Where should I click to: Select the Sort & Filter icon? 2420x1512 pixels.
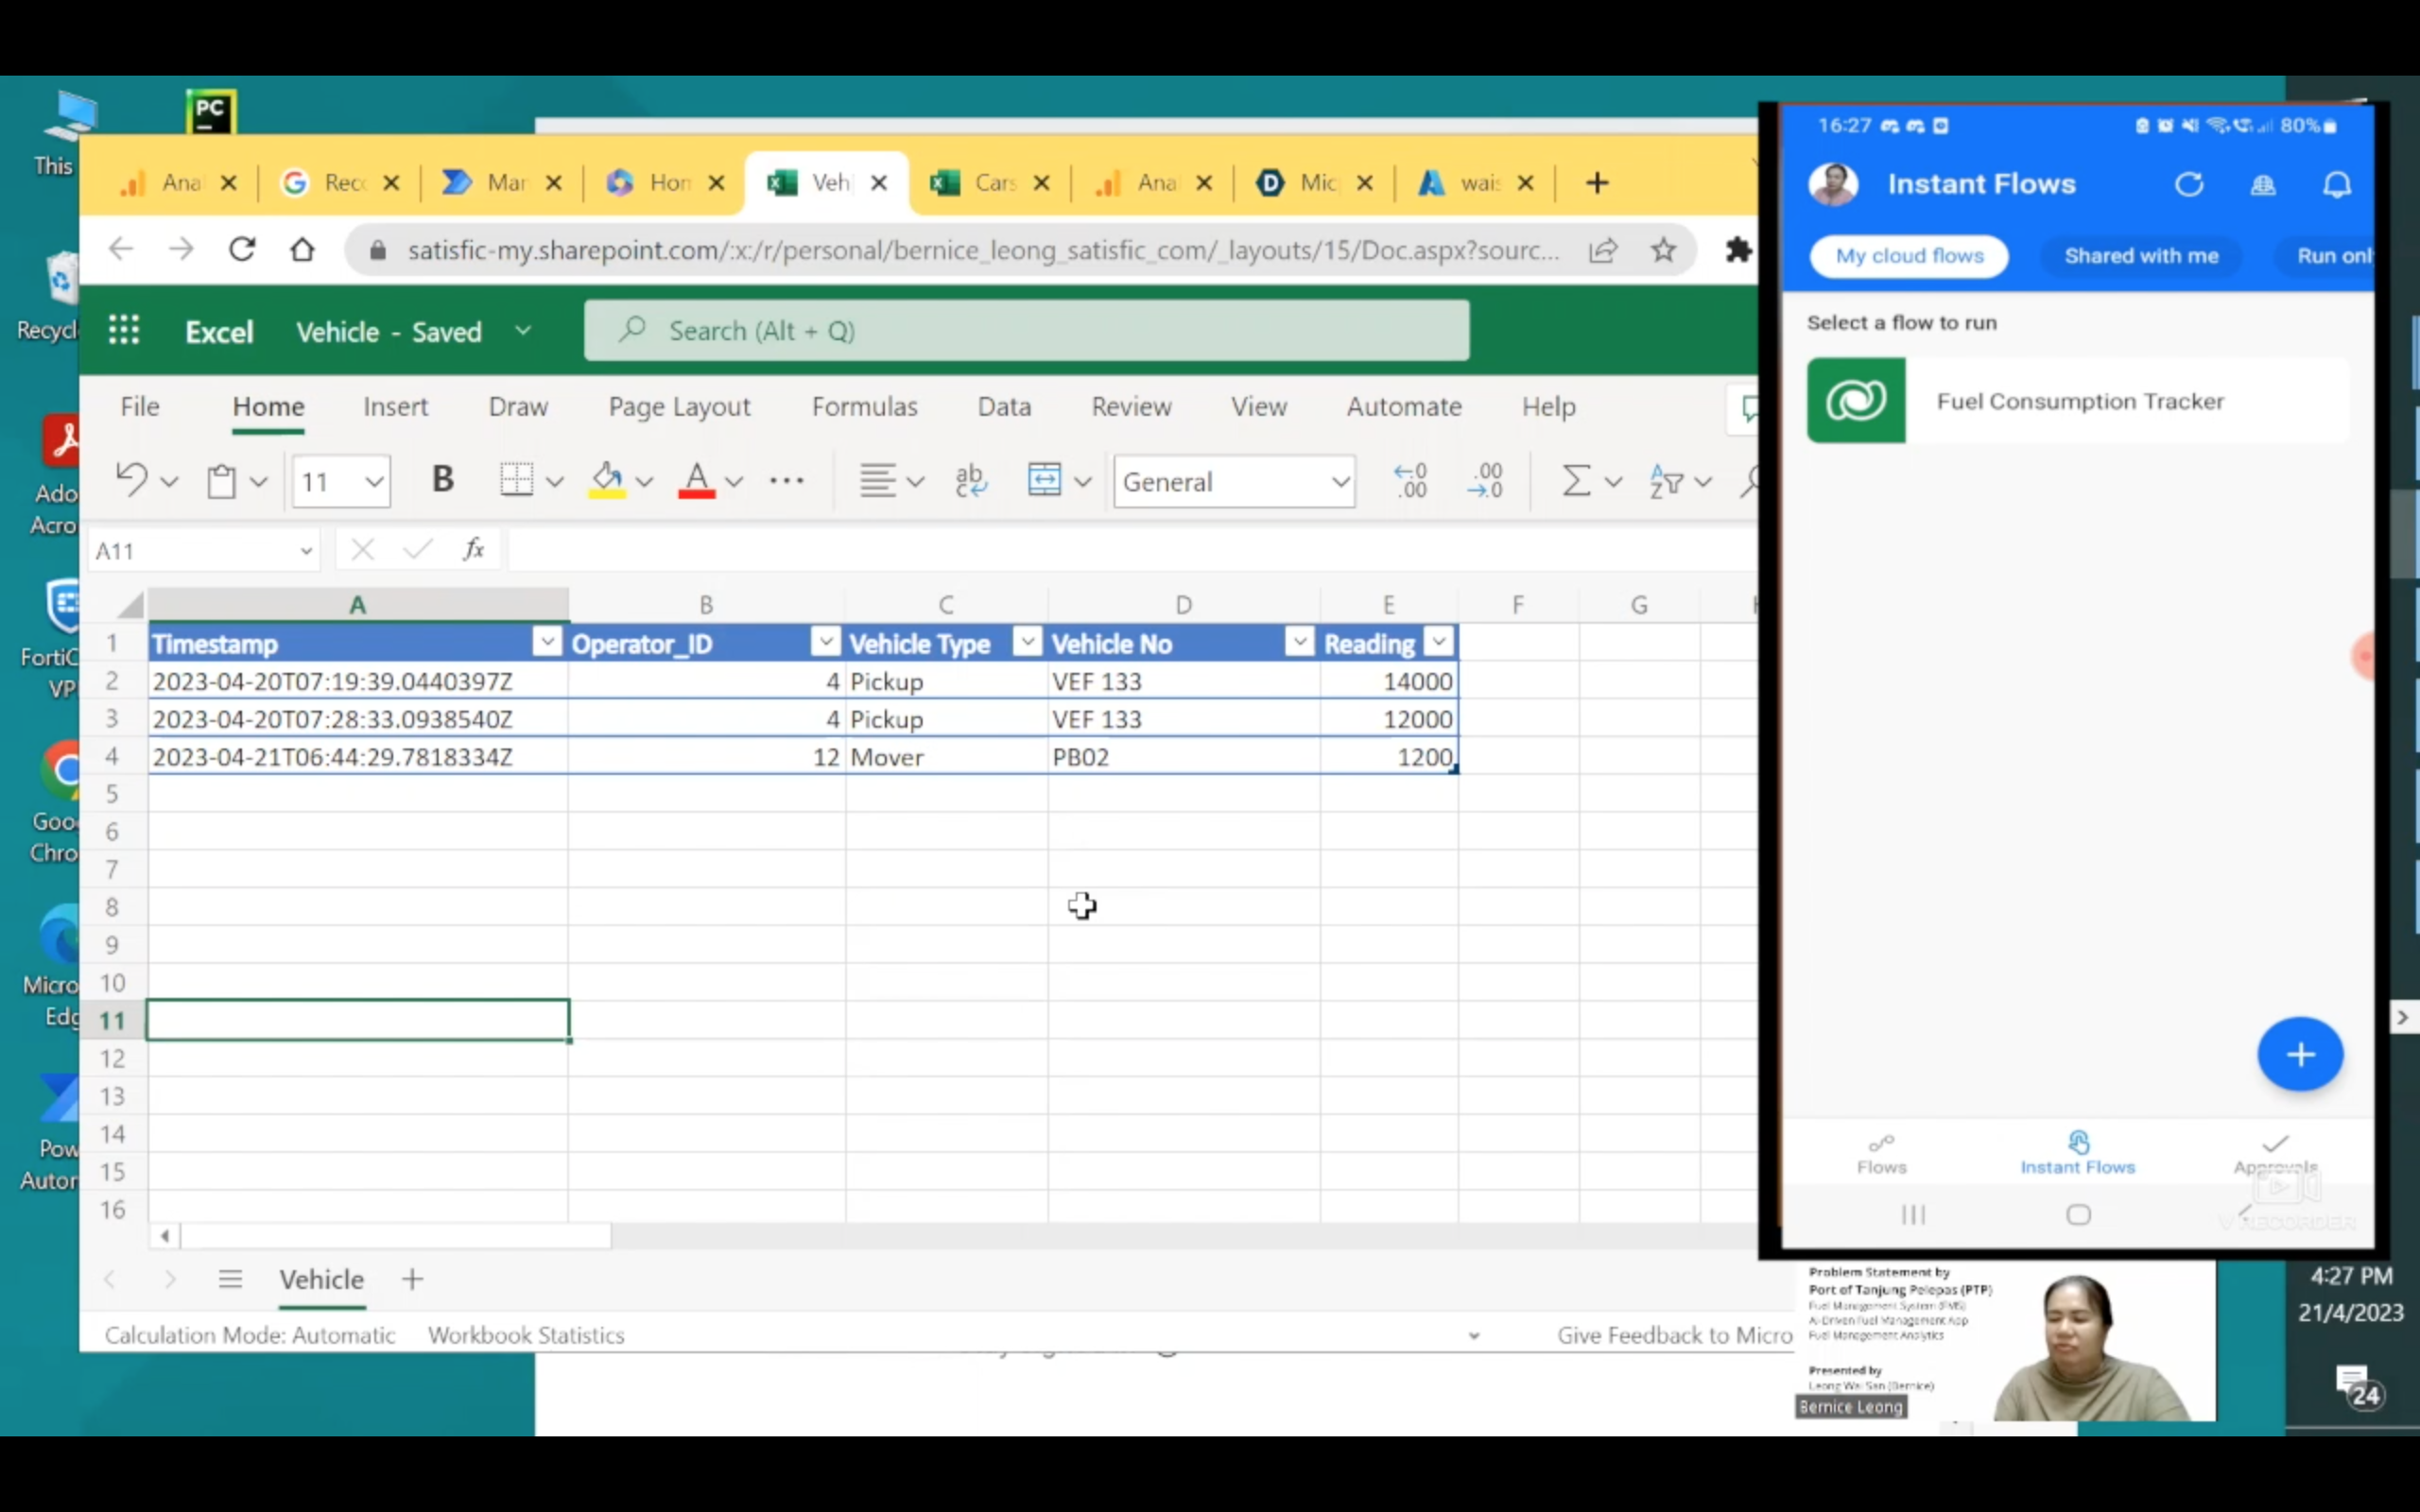pos(1668,482)
